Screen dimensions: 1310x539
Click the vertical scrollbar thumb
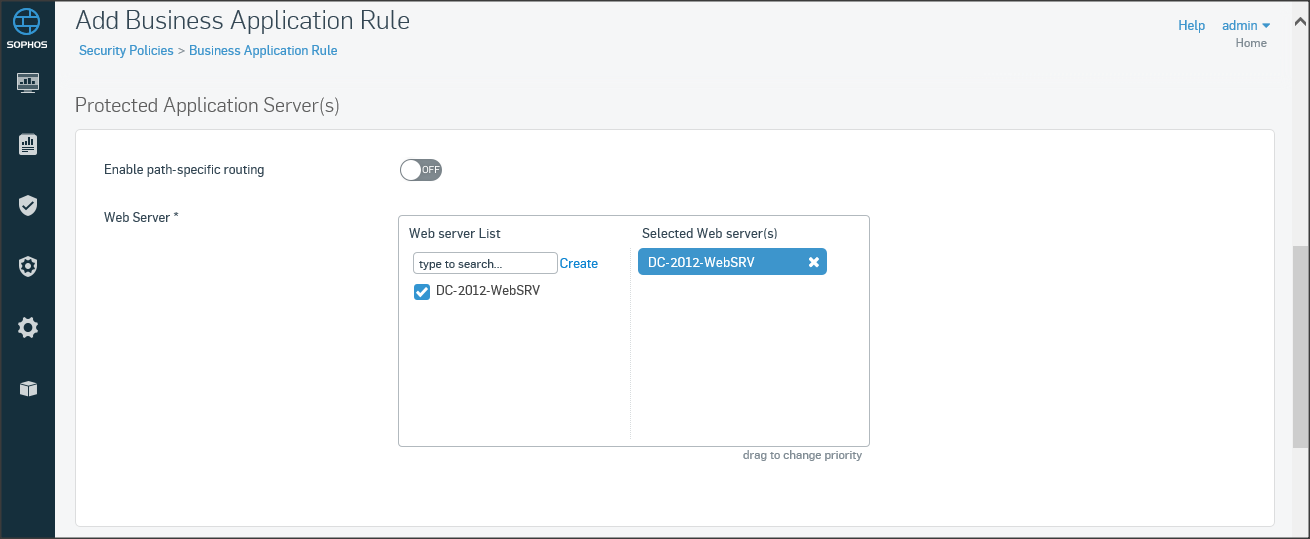point(1300,345)
